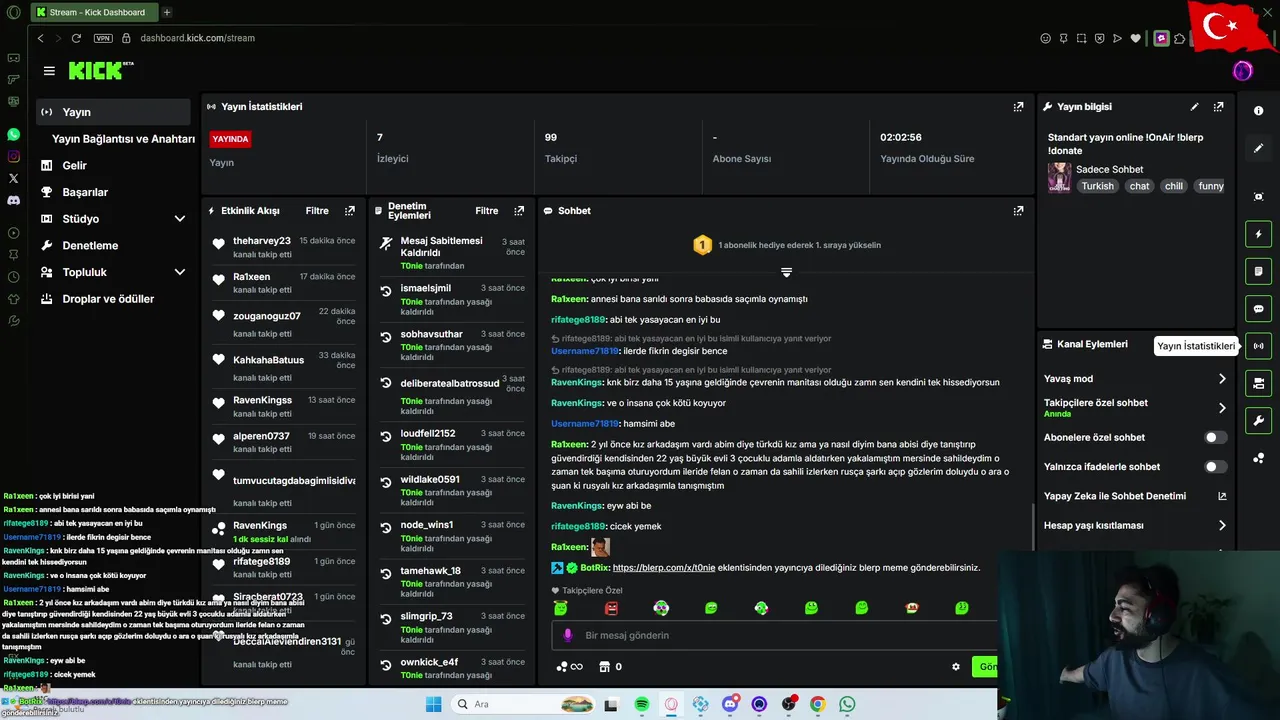Open the user profile avatar
1280x720 pixels.
point(1243,71)
